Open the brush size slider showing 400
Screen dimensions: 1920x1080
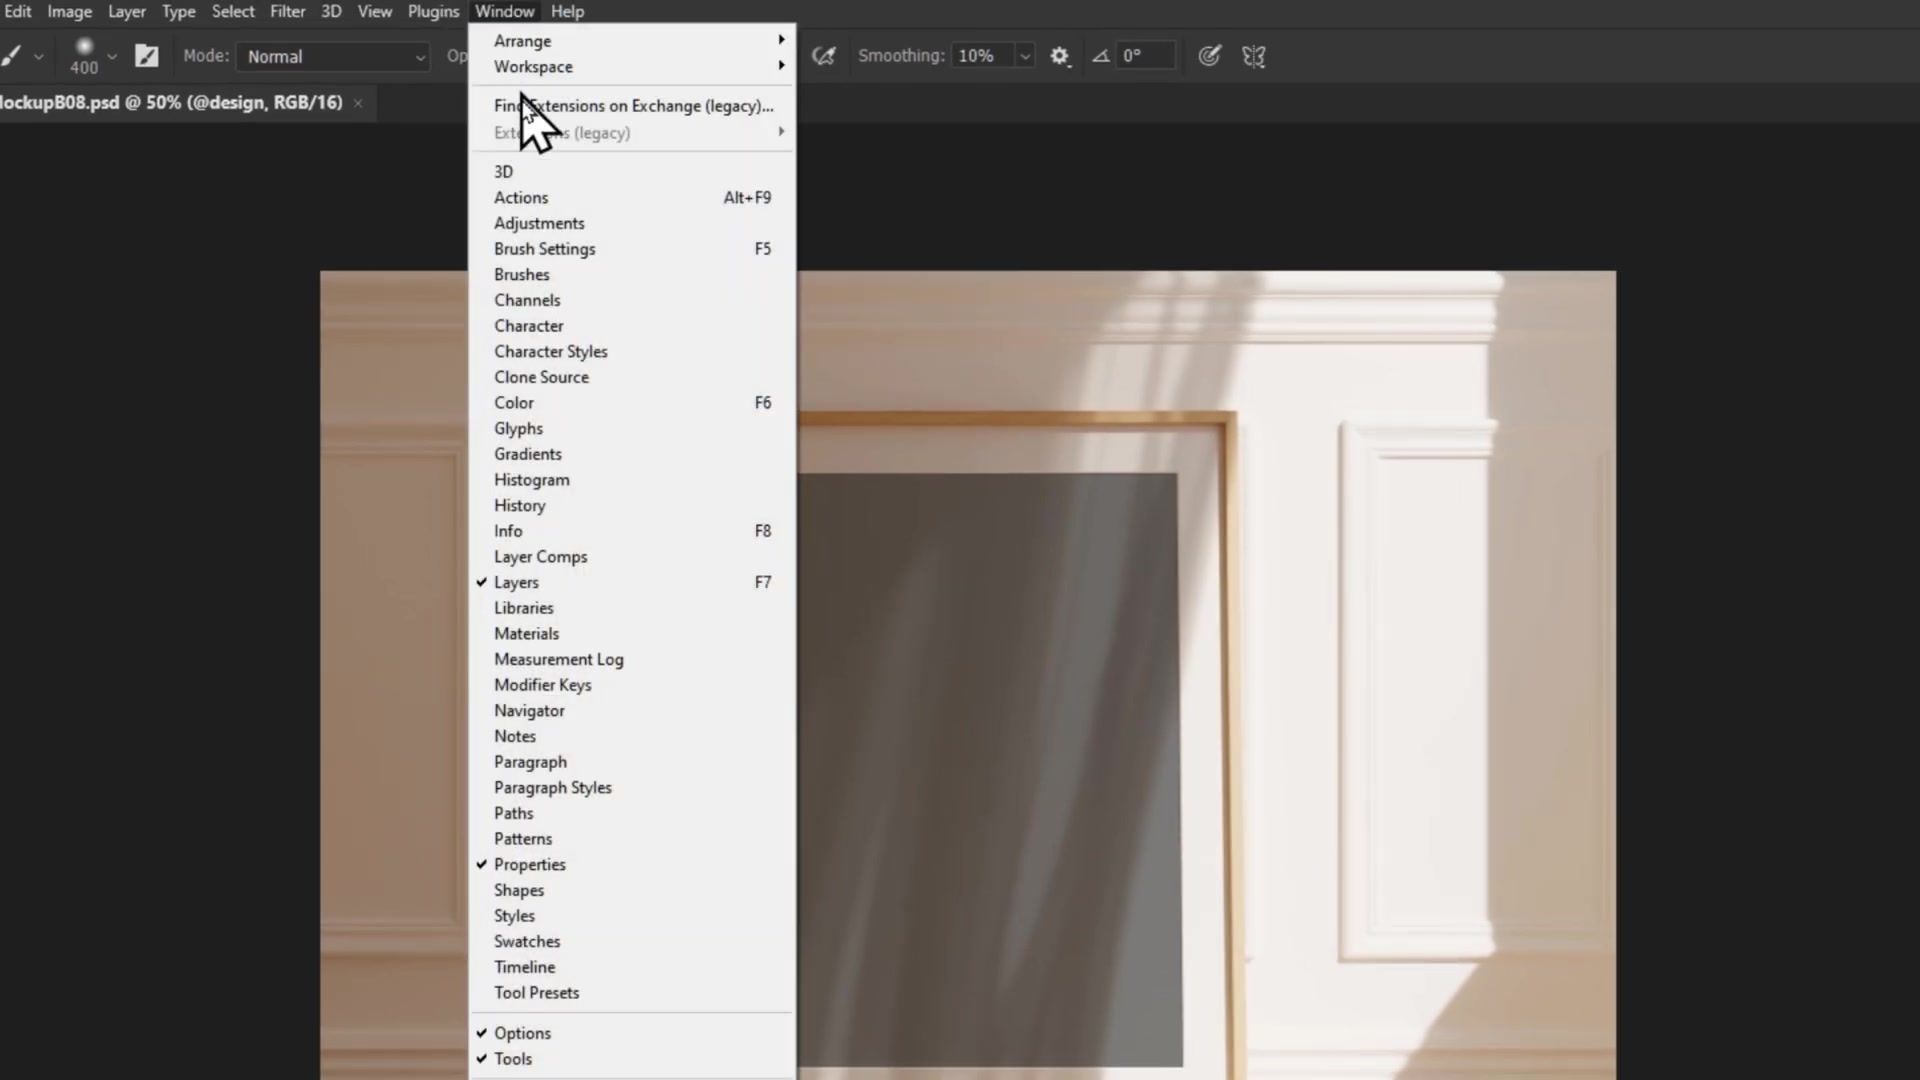coord(112,57)
